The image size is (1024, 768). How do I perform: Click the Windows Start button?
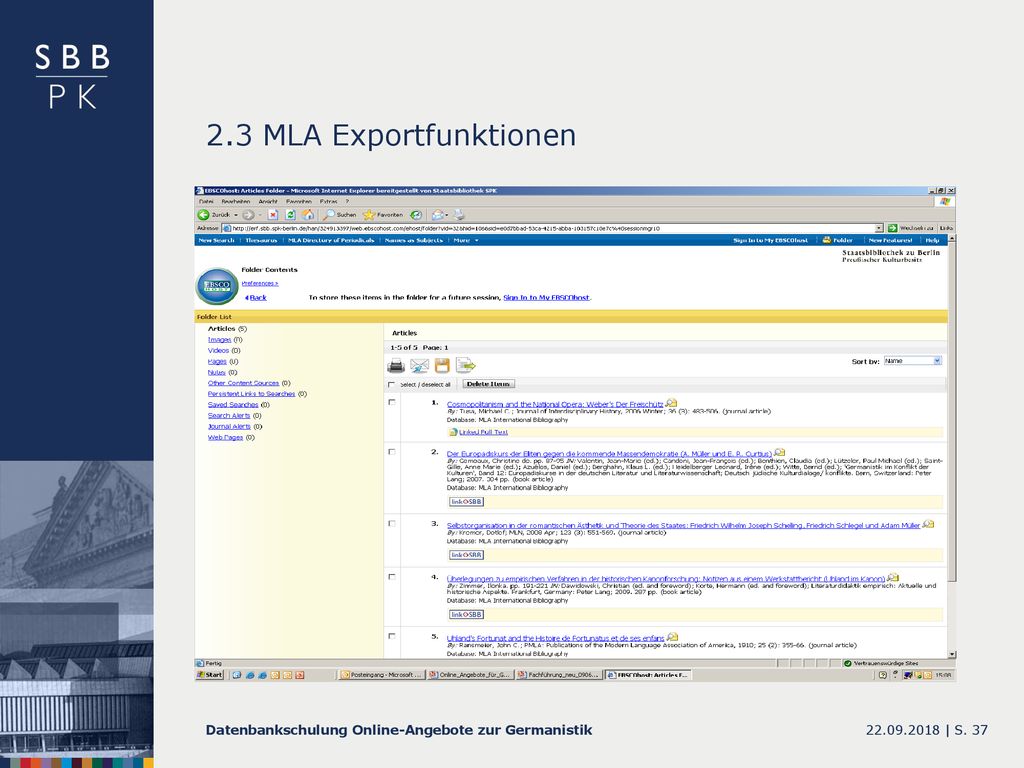pos(210,675)
